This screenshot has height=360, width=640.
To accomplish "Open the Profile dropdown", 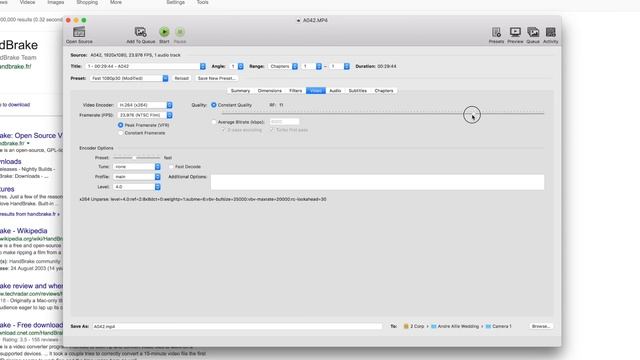I will point(137,177).
